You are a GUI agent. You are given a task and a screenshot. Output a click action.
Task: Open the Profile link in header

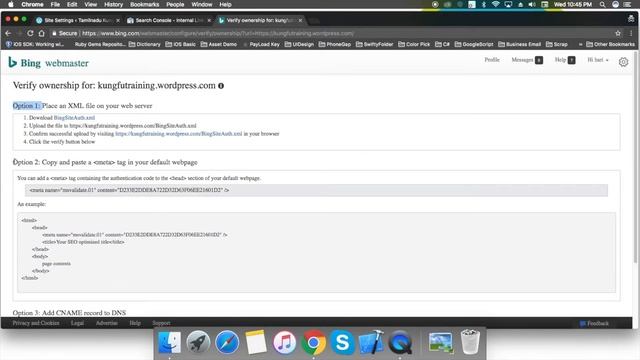pos(492,60)
